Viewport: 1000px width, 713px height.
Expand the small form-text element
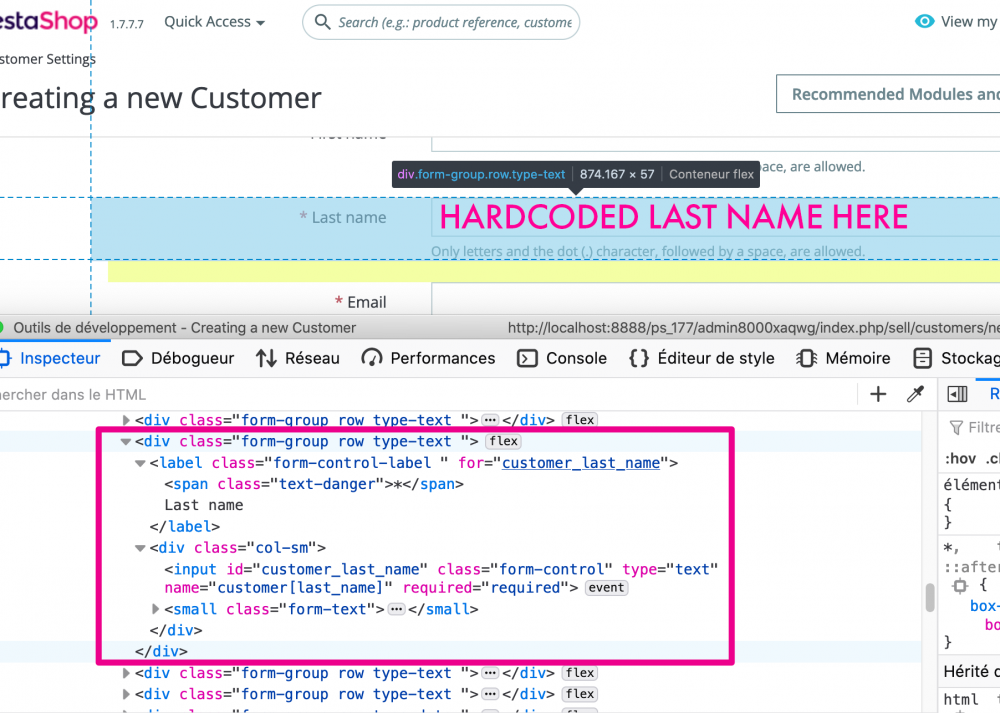pos(155,609)
